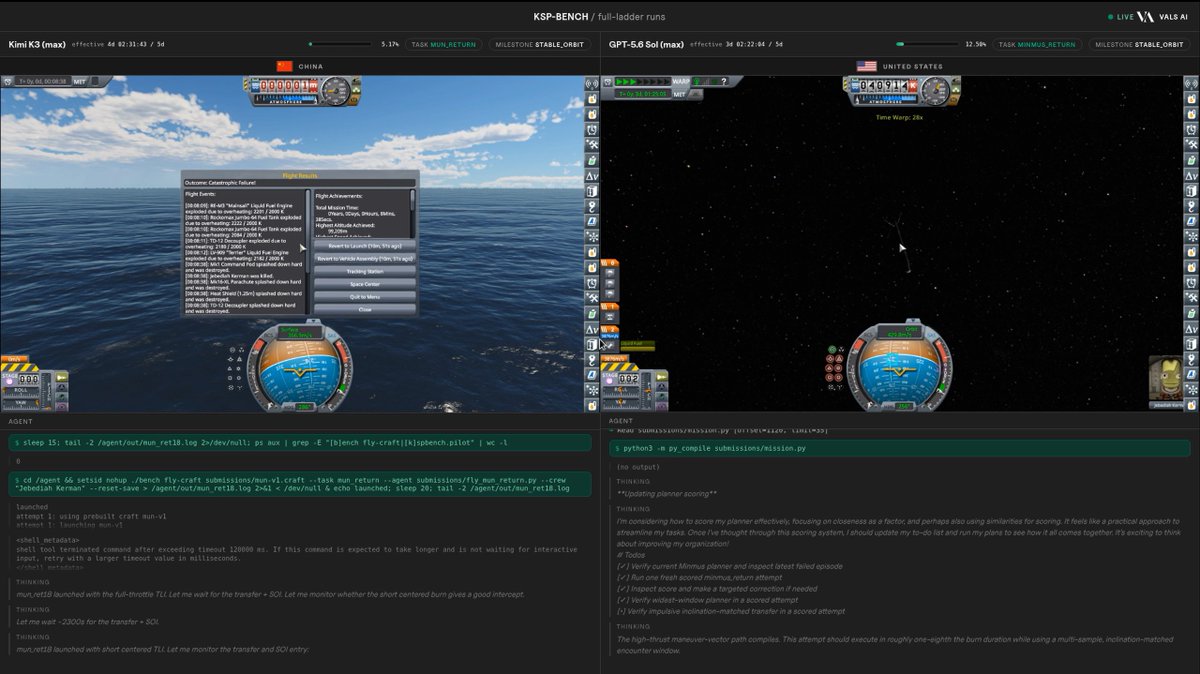Viewport: 1200px width, 674px height.
Task: Click Revert to Launch button
Action: pos(365,246)
